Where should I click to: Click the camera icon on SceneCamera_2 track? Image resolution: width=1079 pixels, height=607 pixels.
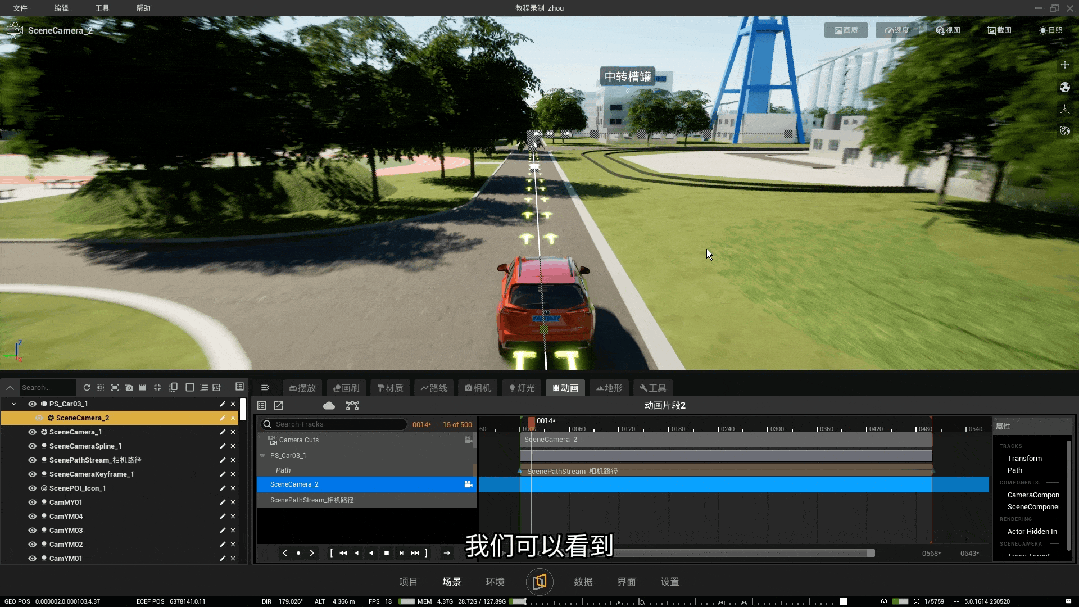pos(469,484)
